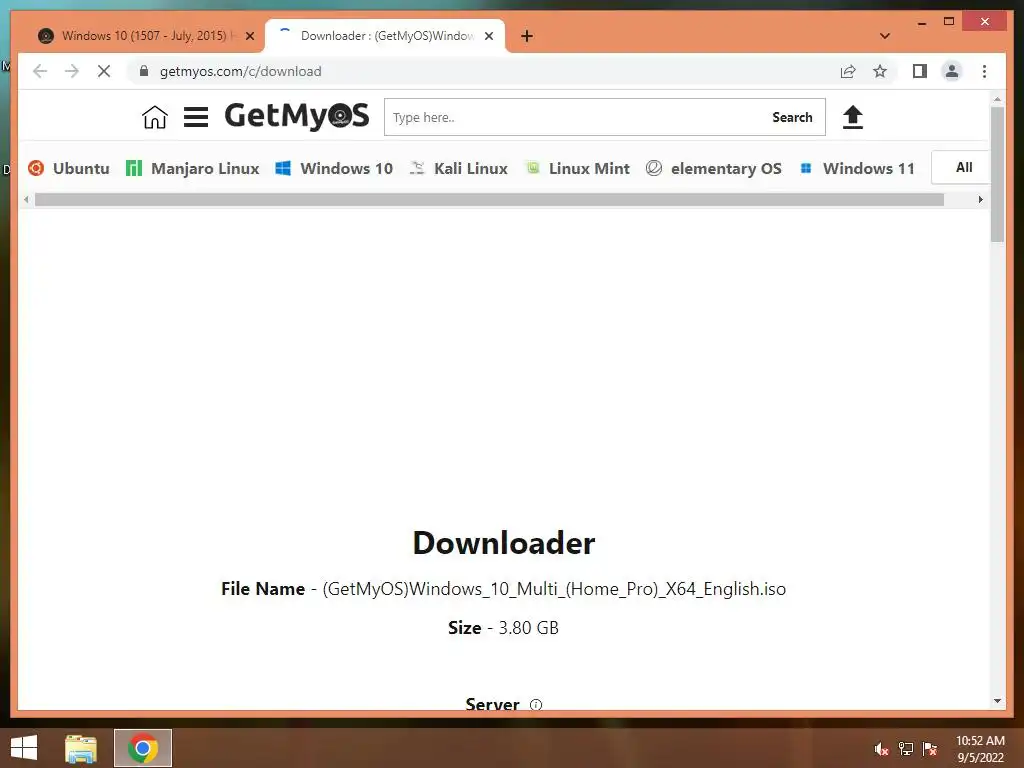Click the address bar URL
The width and height of the screenshot is (1024, 768).
click(x=240, y=71)
